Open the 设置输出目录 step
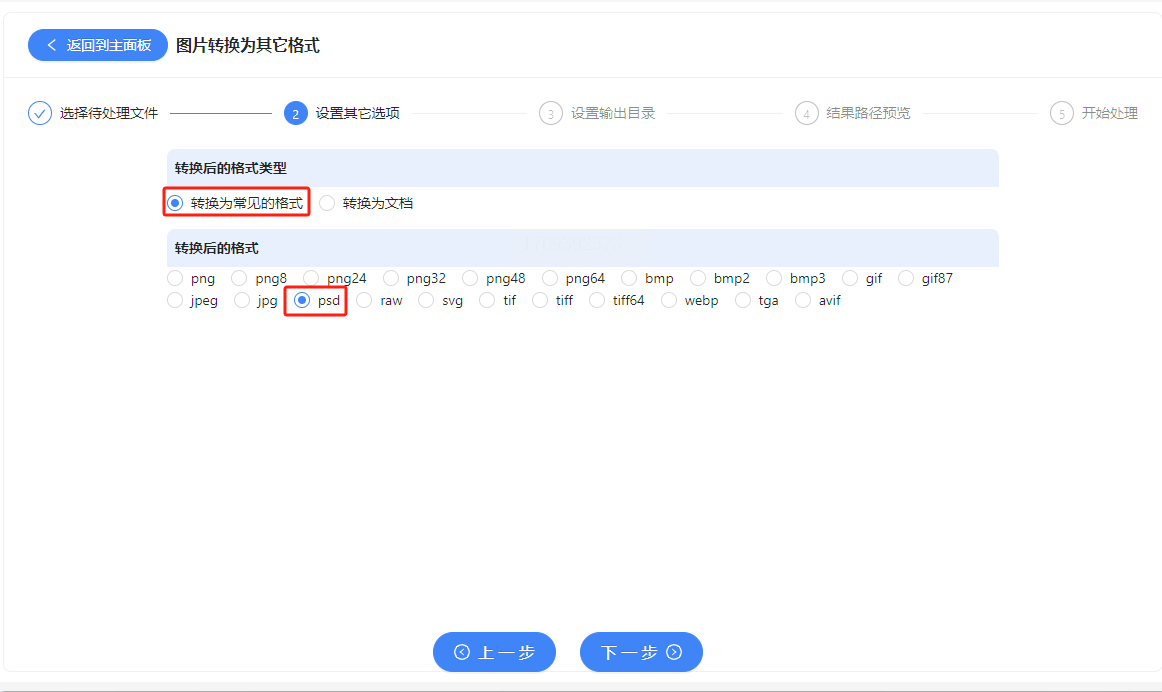The width and height of the screenshot is (1162, 692). 613,113
